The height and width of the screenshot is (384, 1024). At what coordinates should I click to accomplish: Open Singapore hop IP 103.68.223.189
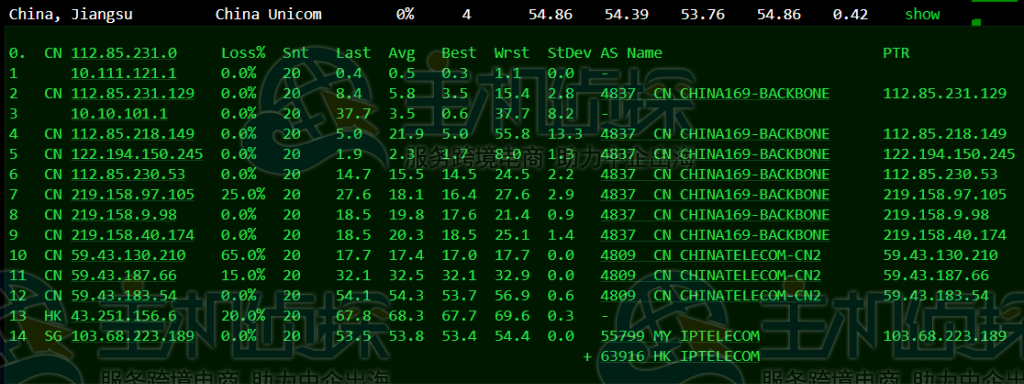tap(133, 337)
